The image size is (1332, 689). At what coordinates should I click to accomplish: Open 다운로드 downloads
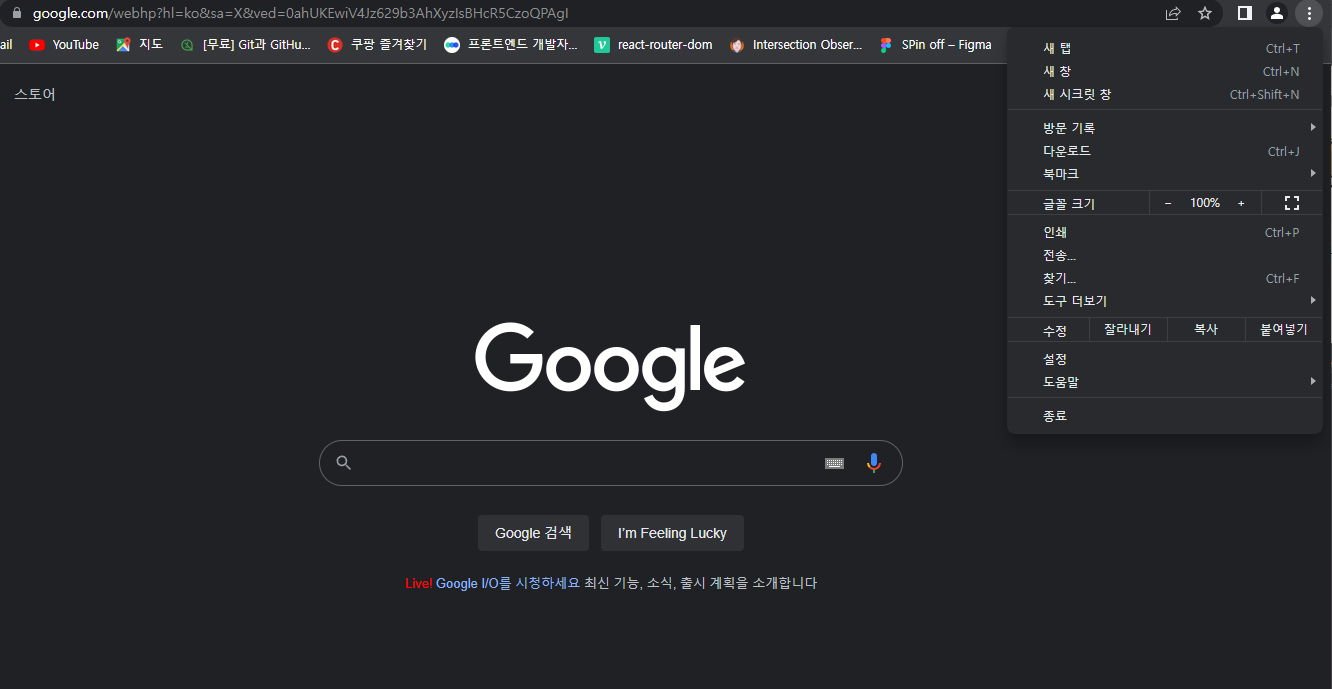tap(1165, 151)
